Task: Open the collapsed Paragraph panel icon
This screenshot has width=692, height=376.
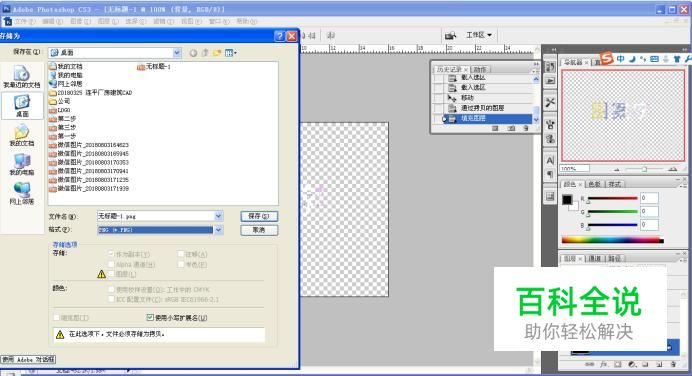Action: [550, 174]
